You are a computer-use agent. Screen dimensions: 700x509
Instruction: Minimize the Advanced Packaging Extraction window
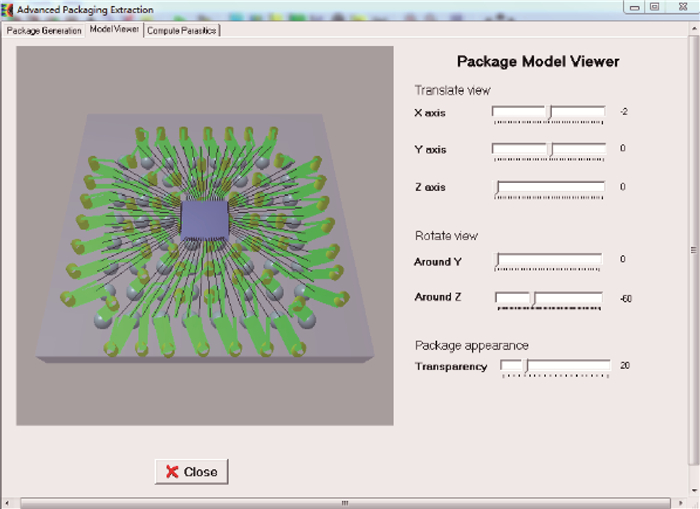pos(634,7)
